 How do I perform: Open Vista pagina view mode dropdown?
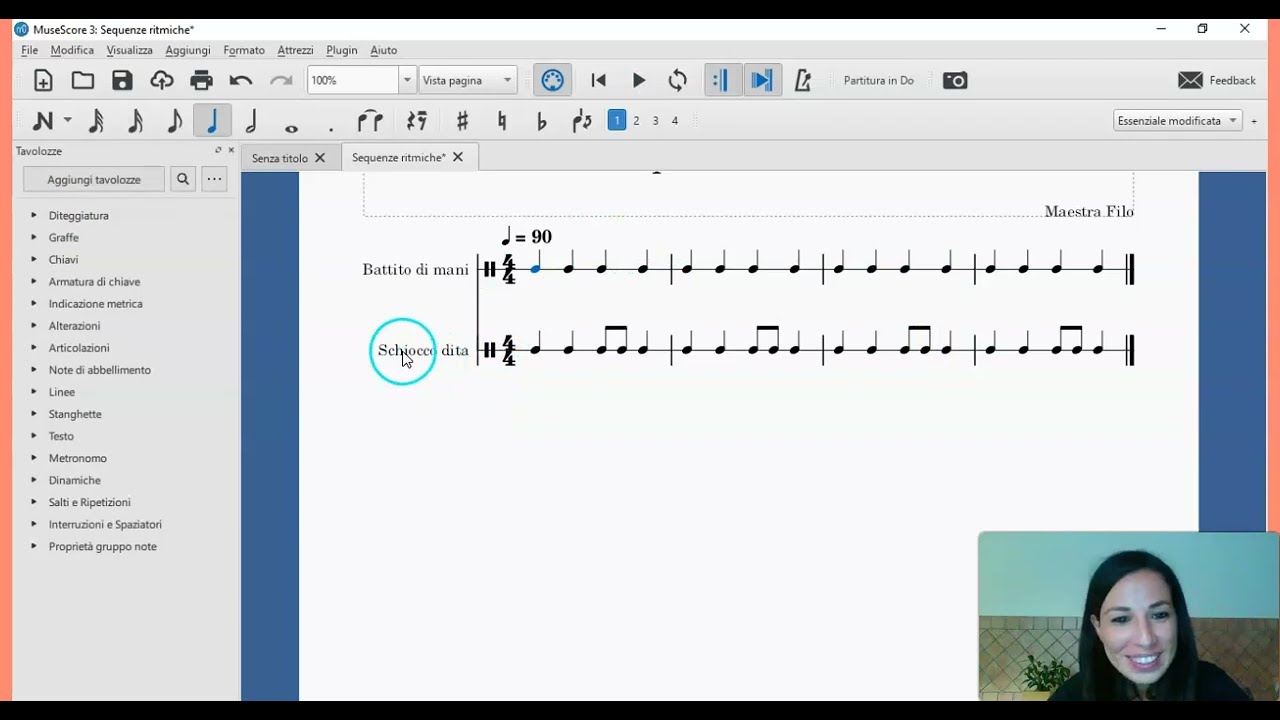pos(467,81)
